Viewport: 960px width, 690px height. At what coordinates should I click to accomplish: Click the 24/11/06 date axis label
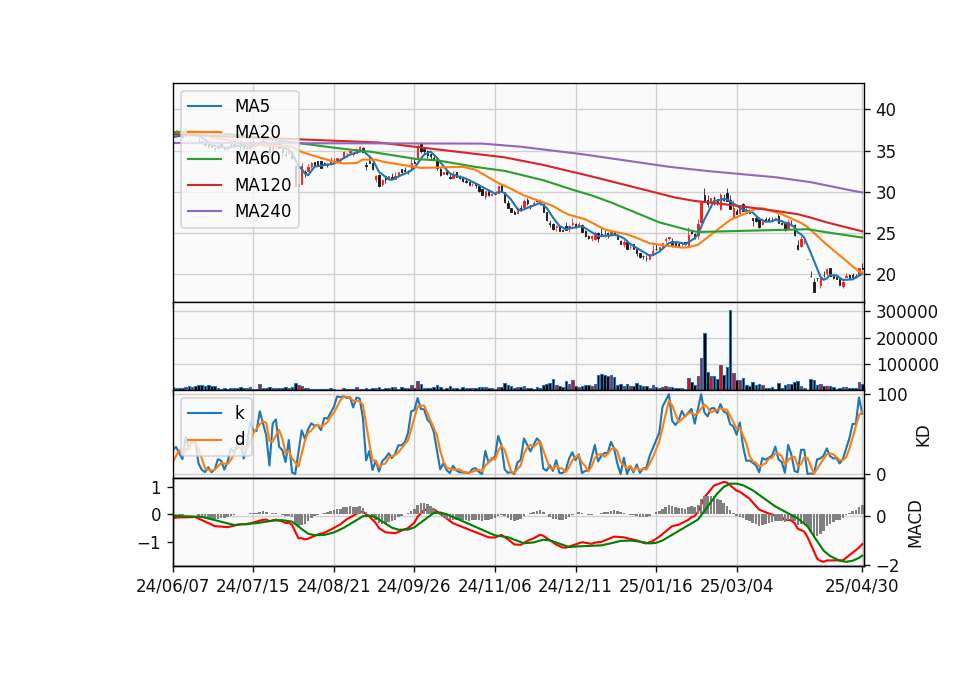(495, 587)
